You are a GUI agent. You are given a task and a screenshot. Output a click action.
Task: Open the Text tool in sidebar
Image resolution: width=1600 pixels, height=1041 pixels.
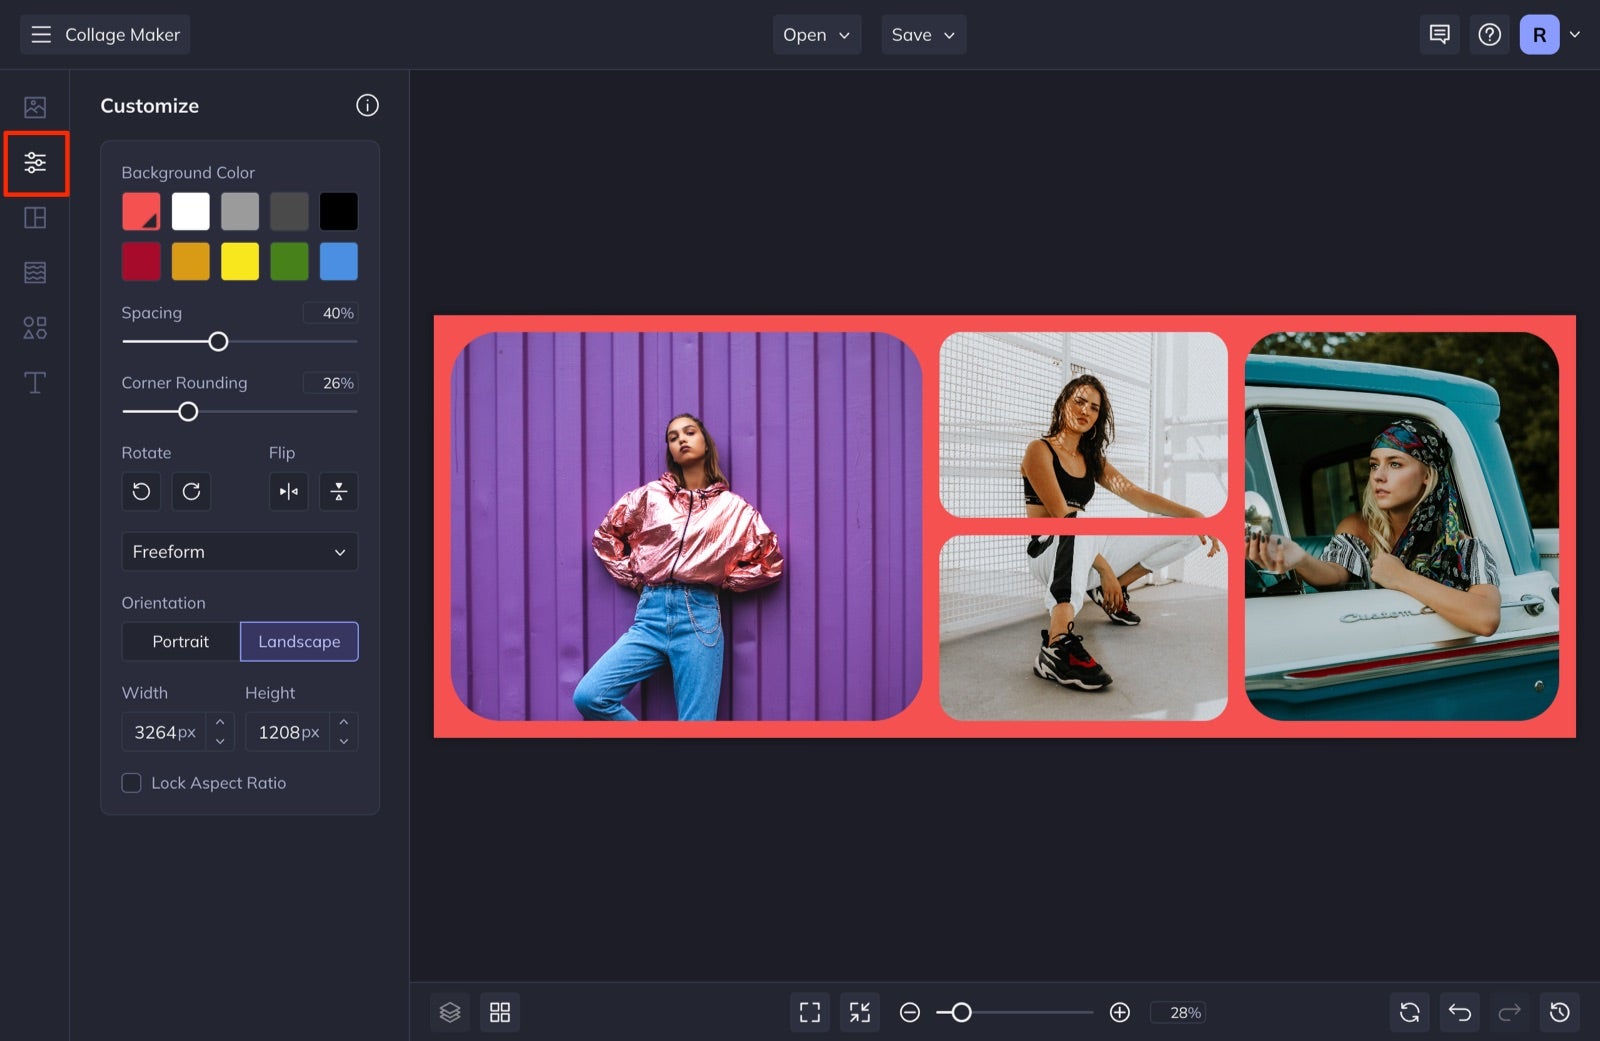[x=35, y=383]
